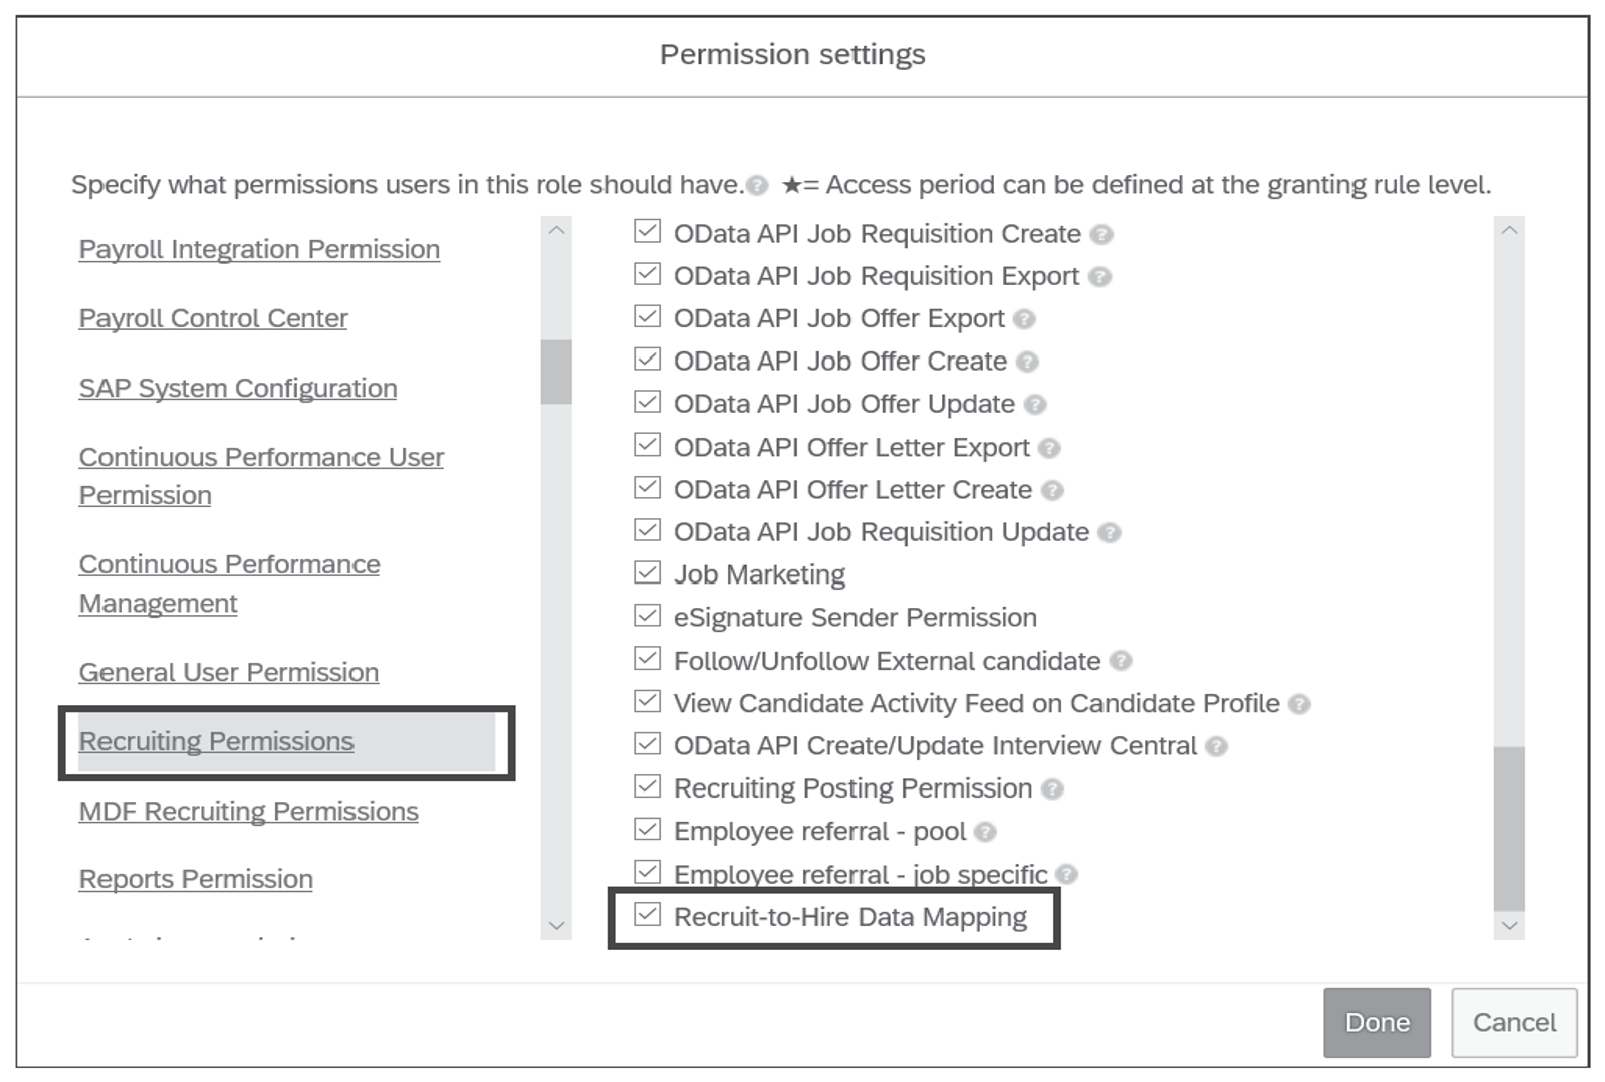The width and height of the screenshot is (1605, 1082).
Task: Open MDF Recruiting Permissions category
Action: 248,811
